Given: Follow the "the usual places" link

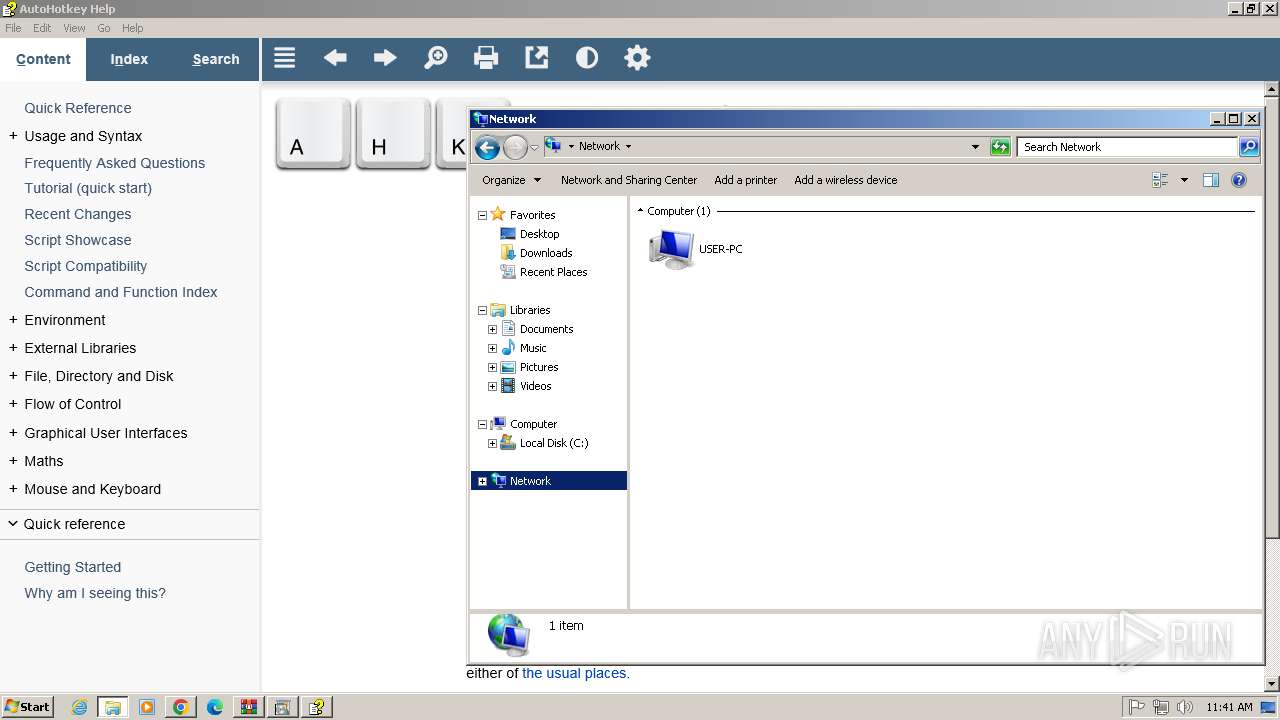Looking at the screenshot, I should 574,673.
